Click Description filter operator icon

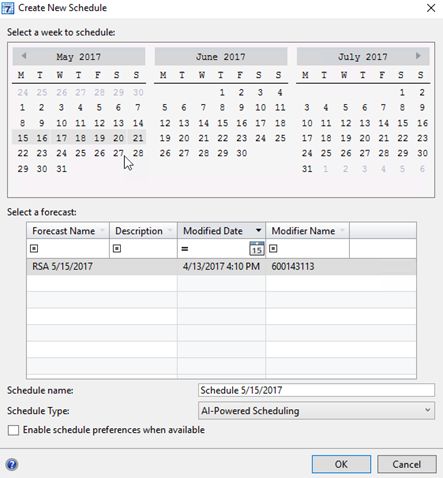(x=117, y=249)
